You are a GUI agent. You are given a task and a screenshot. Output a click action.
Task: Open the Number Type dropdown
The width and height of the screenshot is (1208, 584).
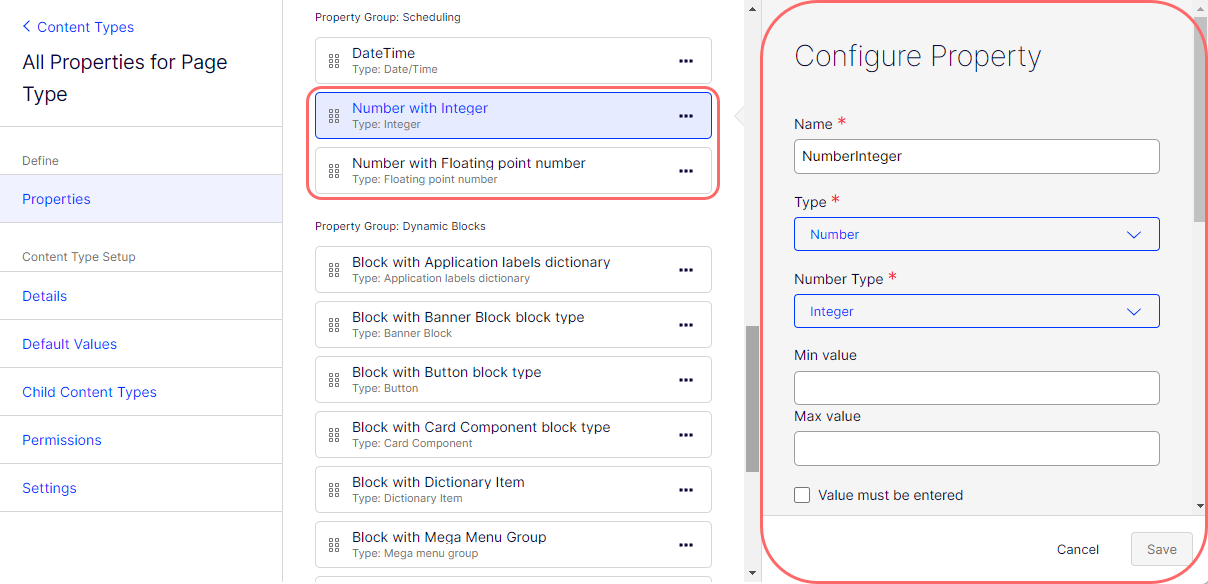[976, 311]
